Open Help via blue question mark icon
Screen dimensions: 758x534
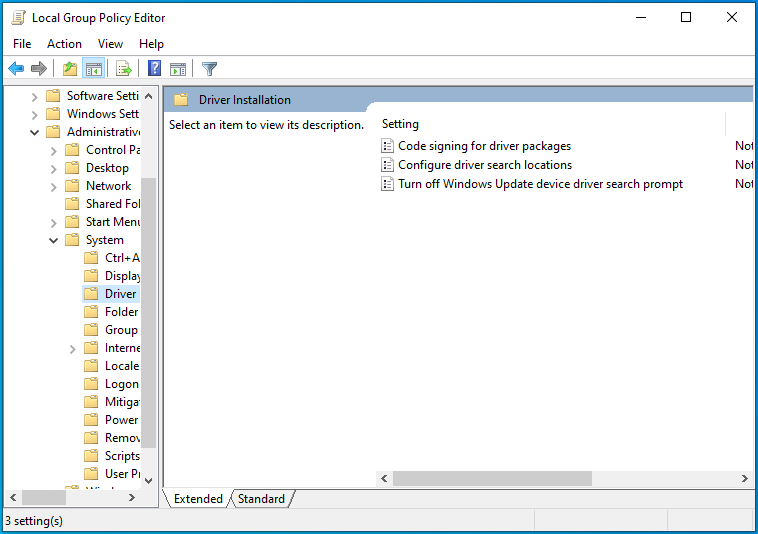pos(155,69)
